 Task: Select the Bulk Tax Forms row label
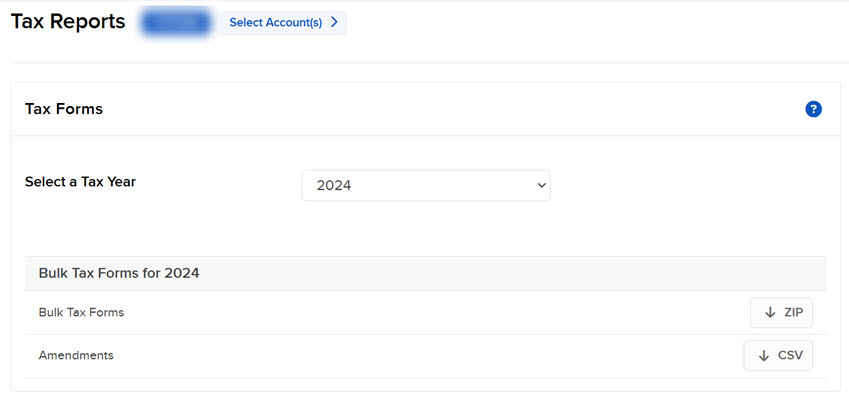(x=81, y=313)
